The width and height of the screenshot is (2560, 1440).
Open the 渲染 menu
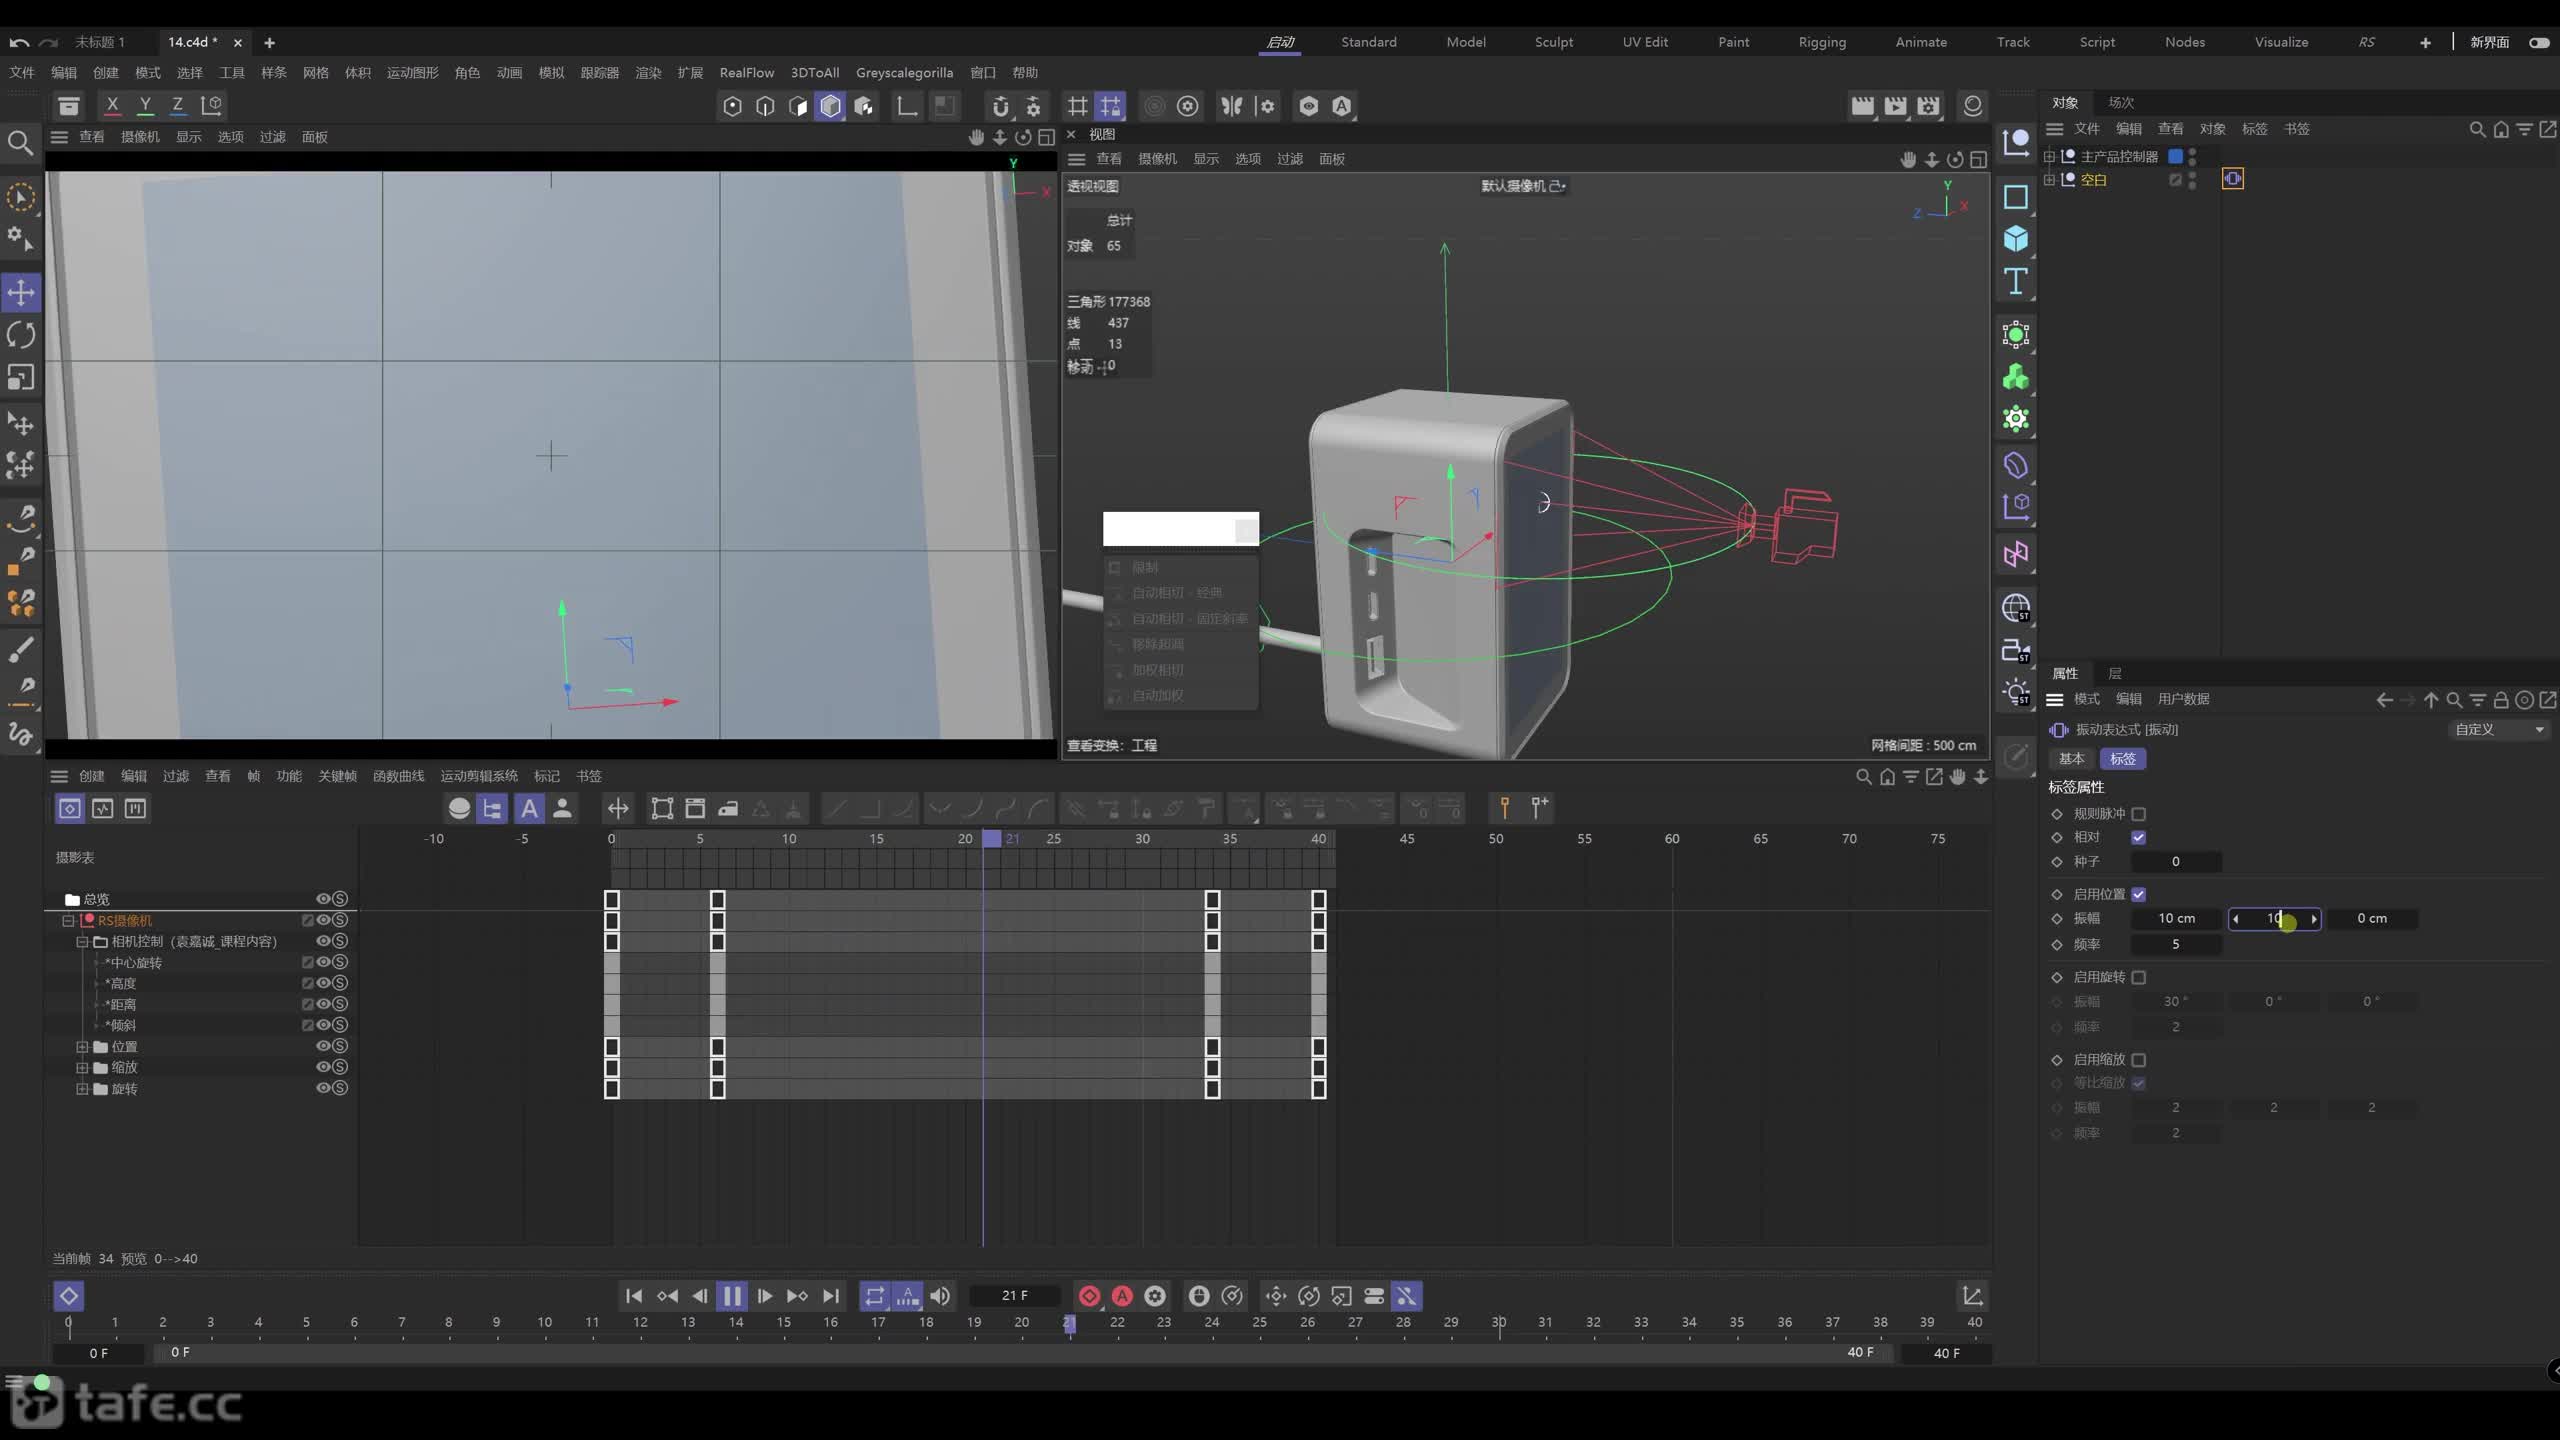648,73
